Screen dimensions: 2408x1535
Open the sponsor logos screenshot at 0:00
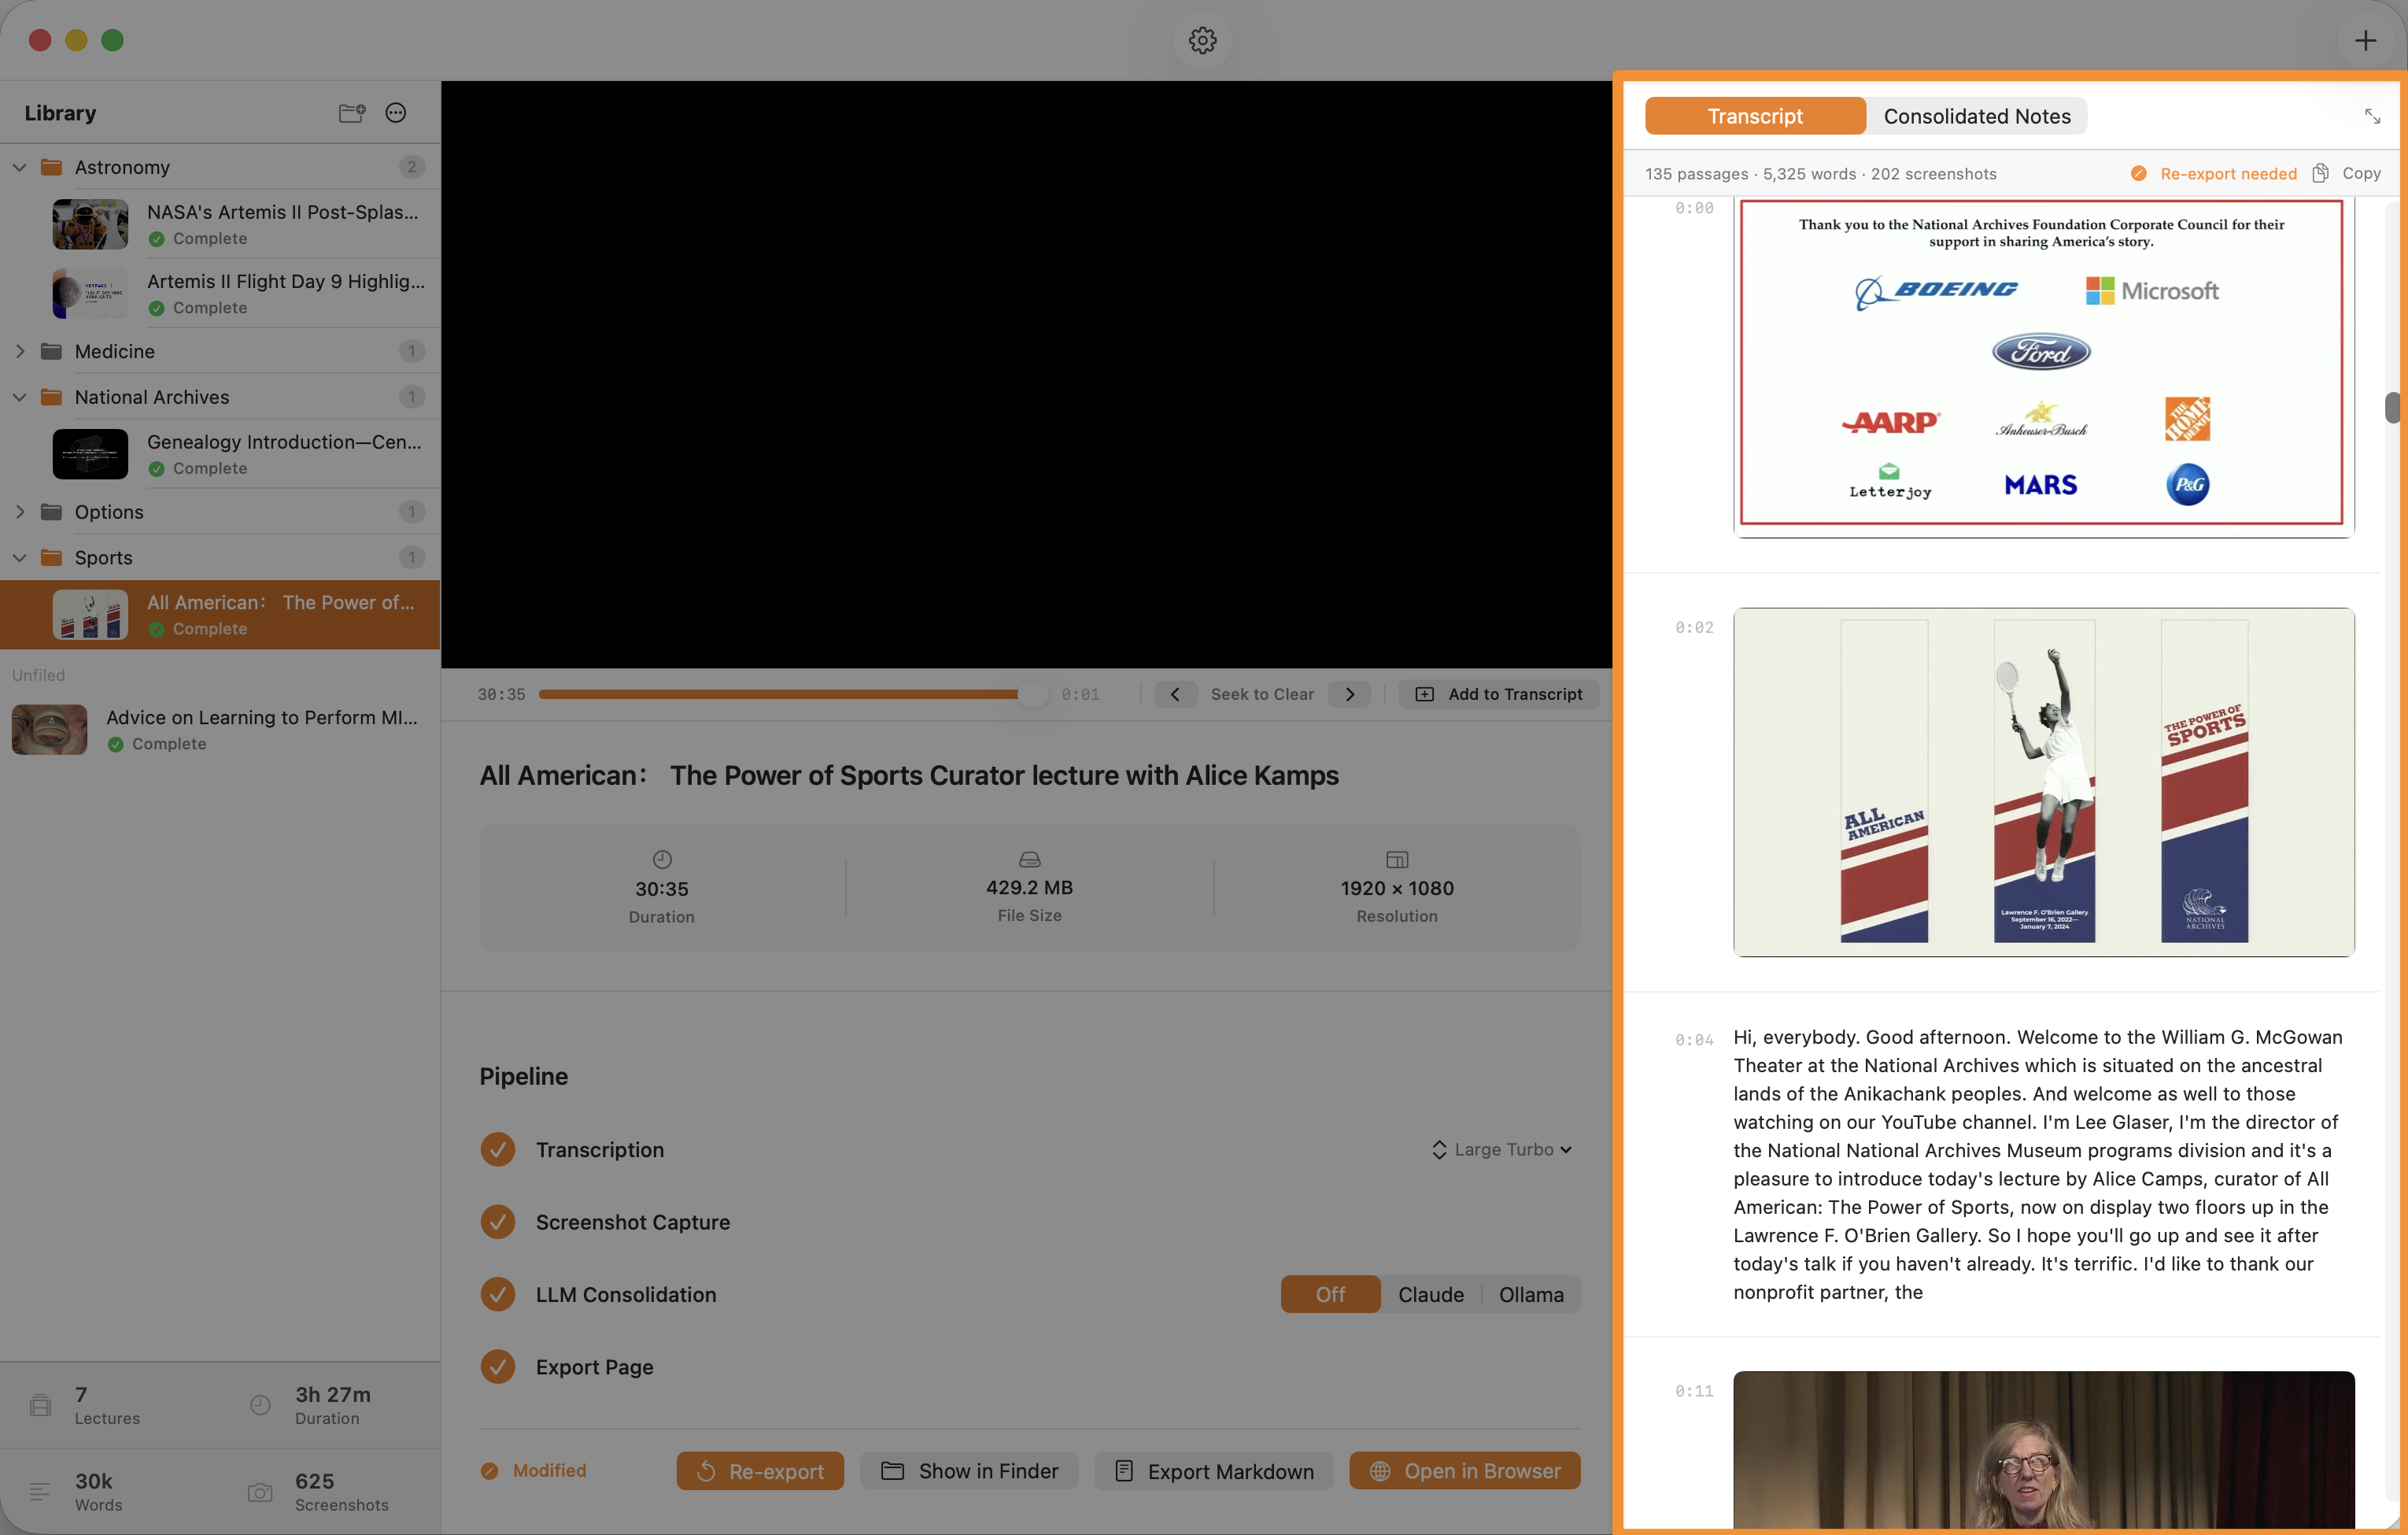pyautogui.click(x=2043, y=366)
